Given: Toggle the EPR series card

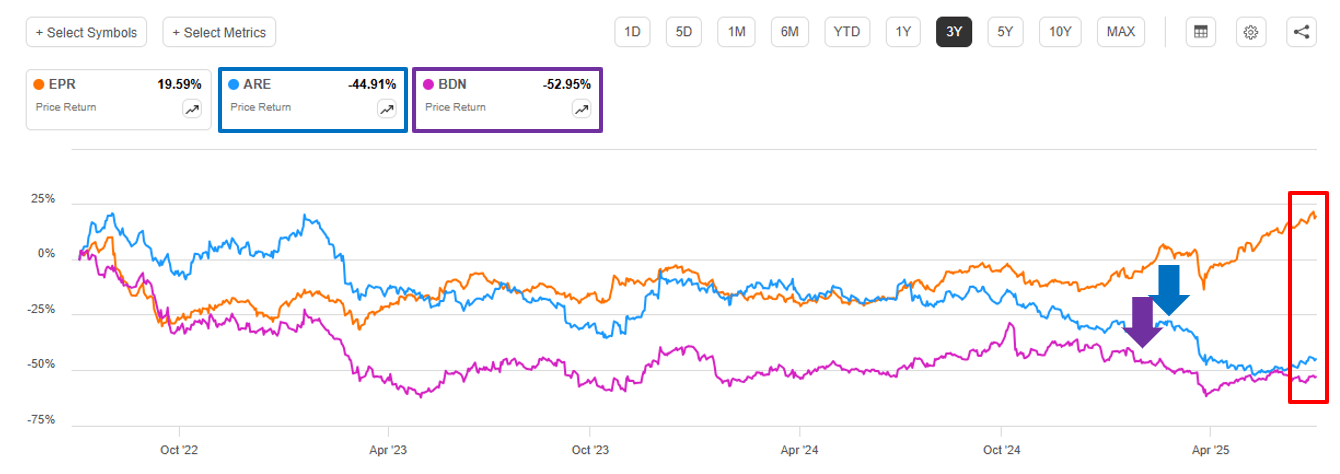Looking at the screenshot, I should [x=110, y=98].
